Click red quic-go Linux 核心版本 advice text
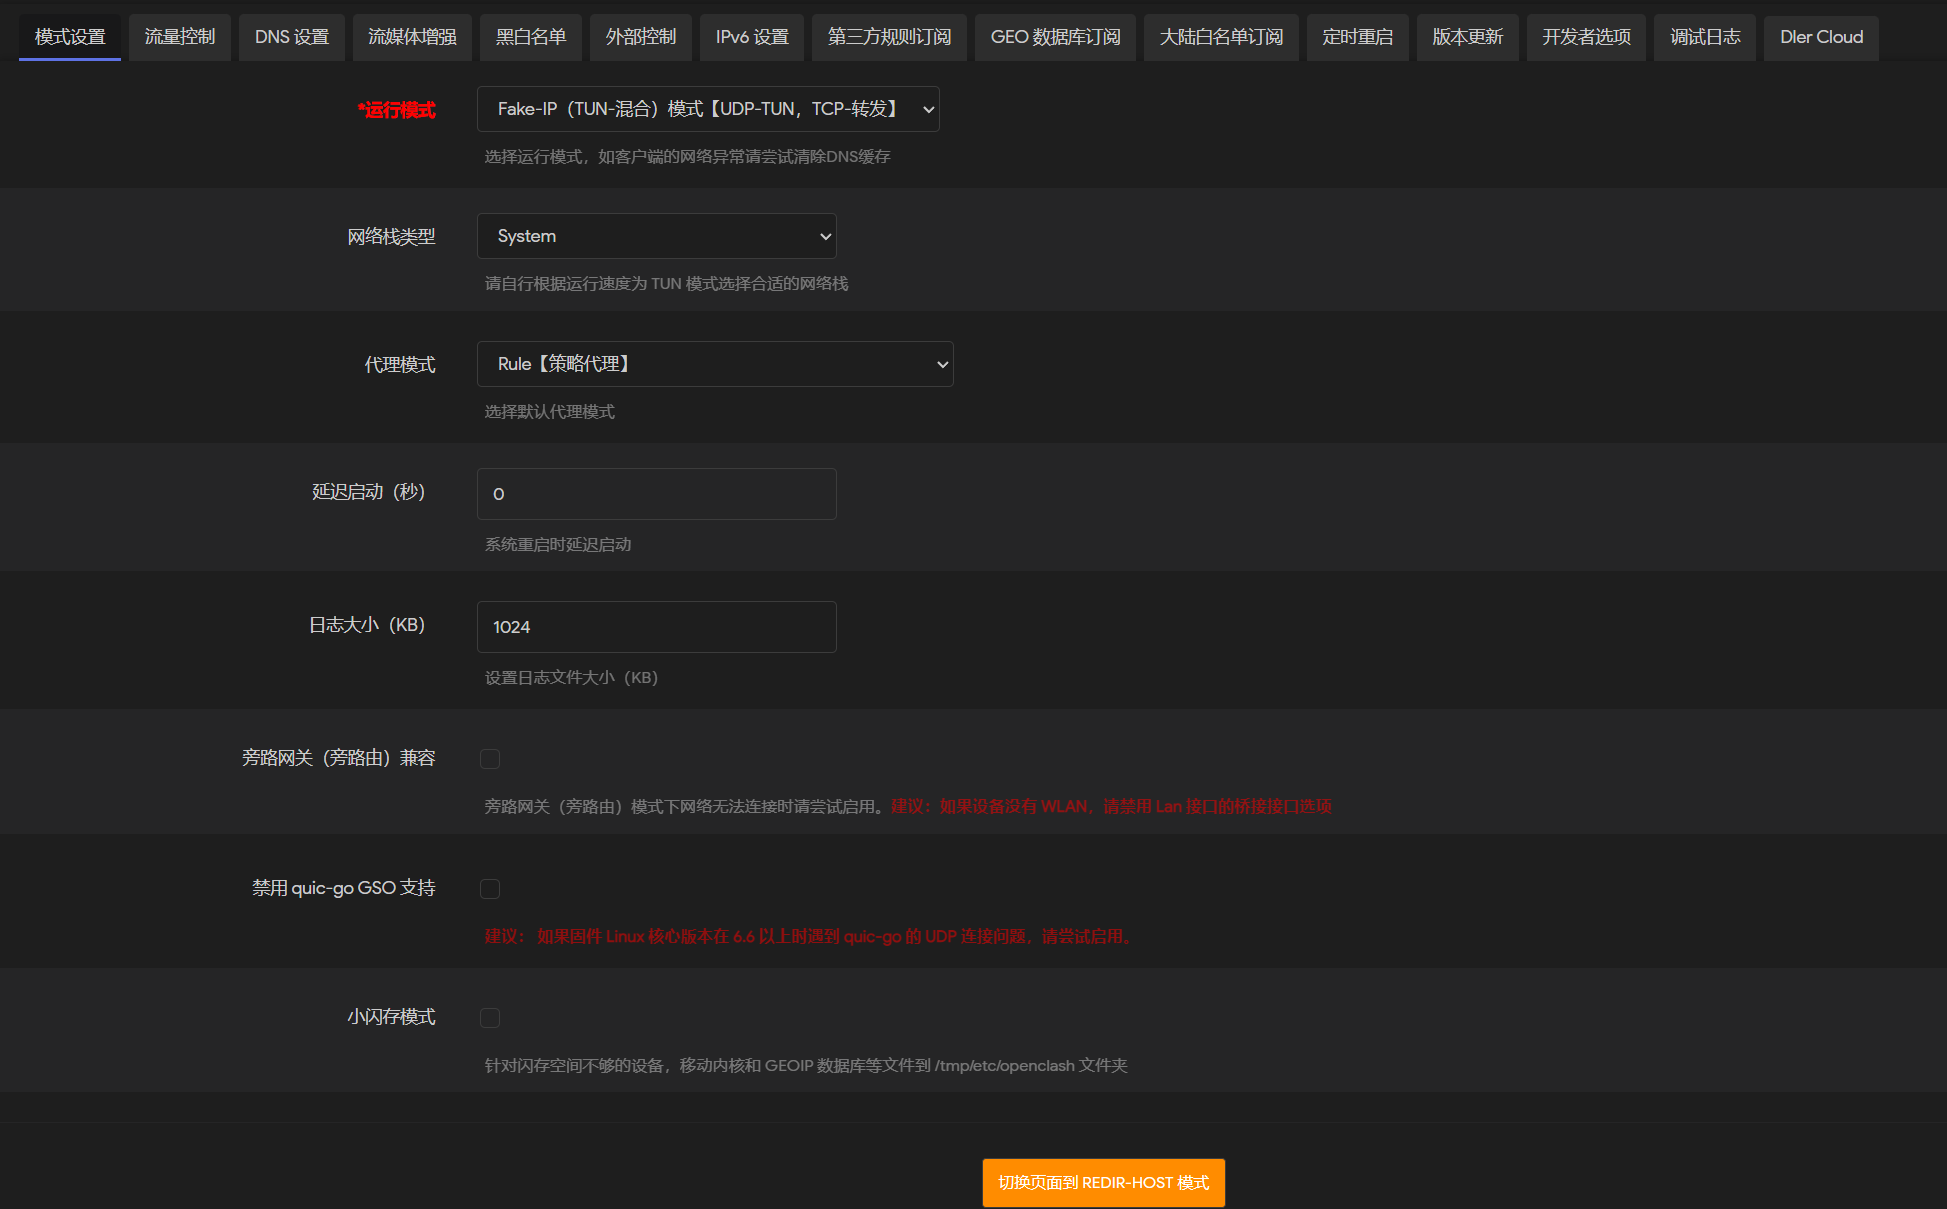1947x1209 pixels. 808,937
